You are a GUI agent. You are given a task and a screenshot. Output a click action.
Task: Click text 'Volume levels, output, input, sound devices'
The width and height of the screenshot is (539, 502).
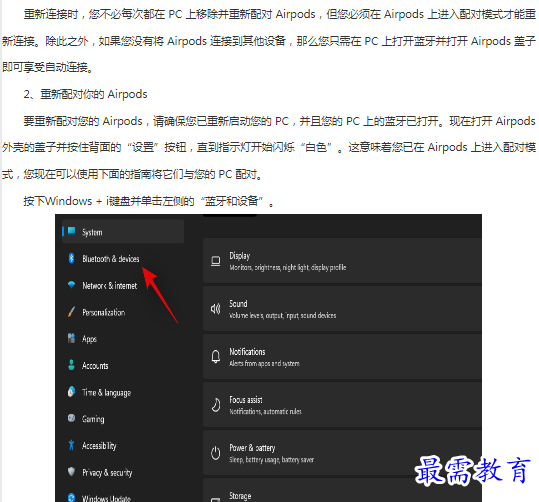coord(283,315)
